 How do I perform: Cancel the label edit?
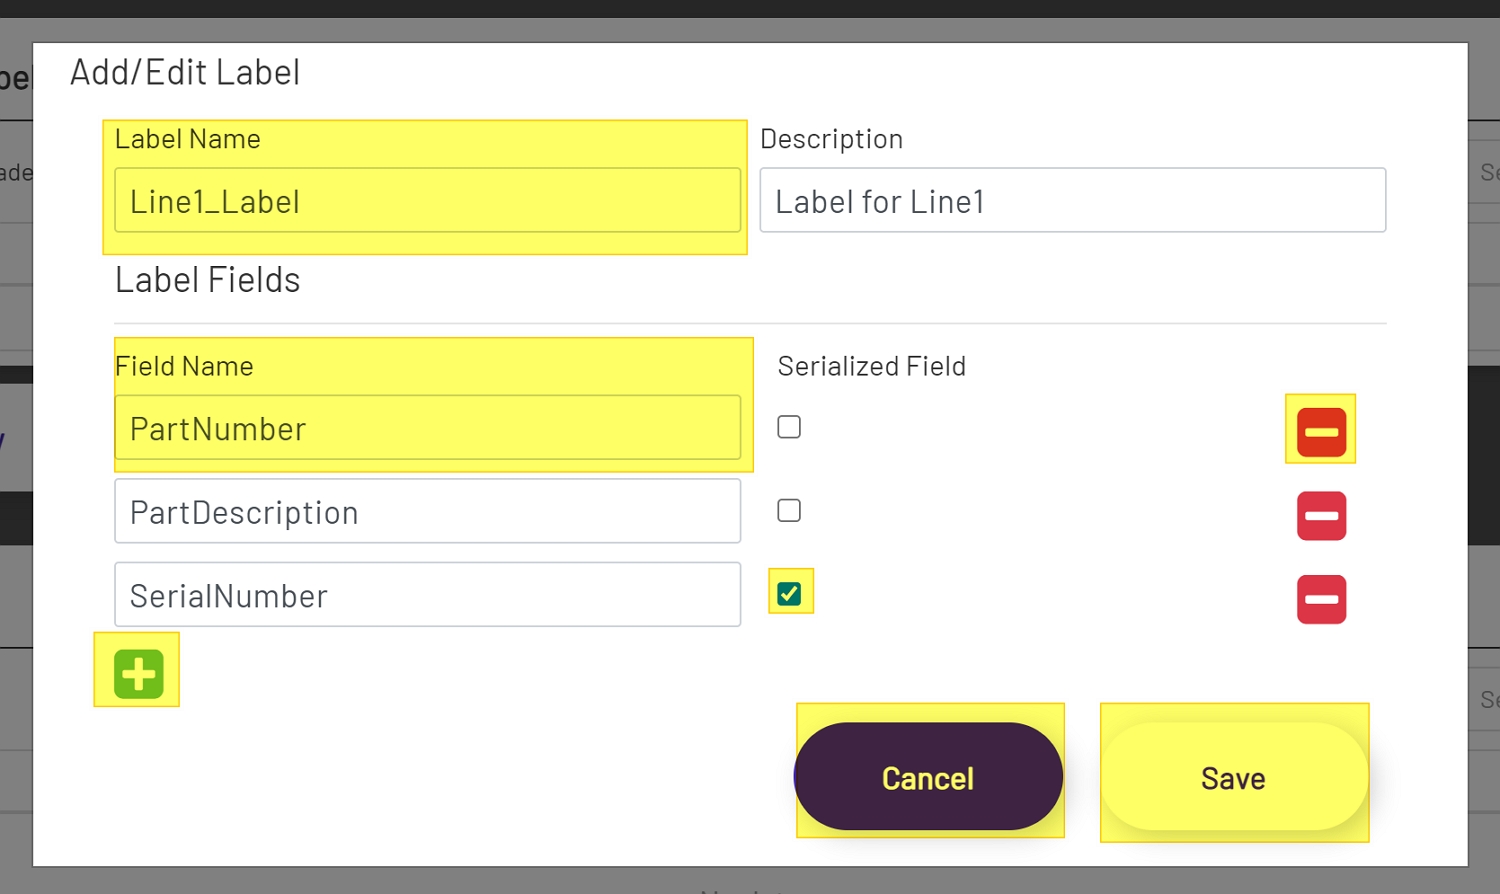pyautogui.click(x=928, y=777)
